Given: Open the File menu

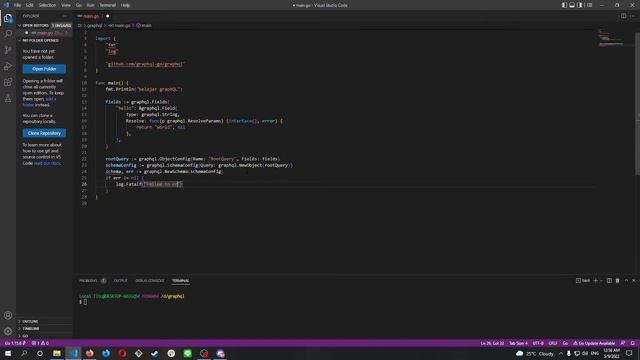Looking at the screenshot, I should point(18,5).
